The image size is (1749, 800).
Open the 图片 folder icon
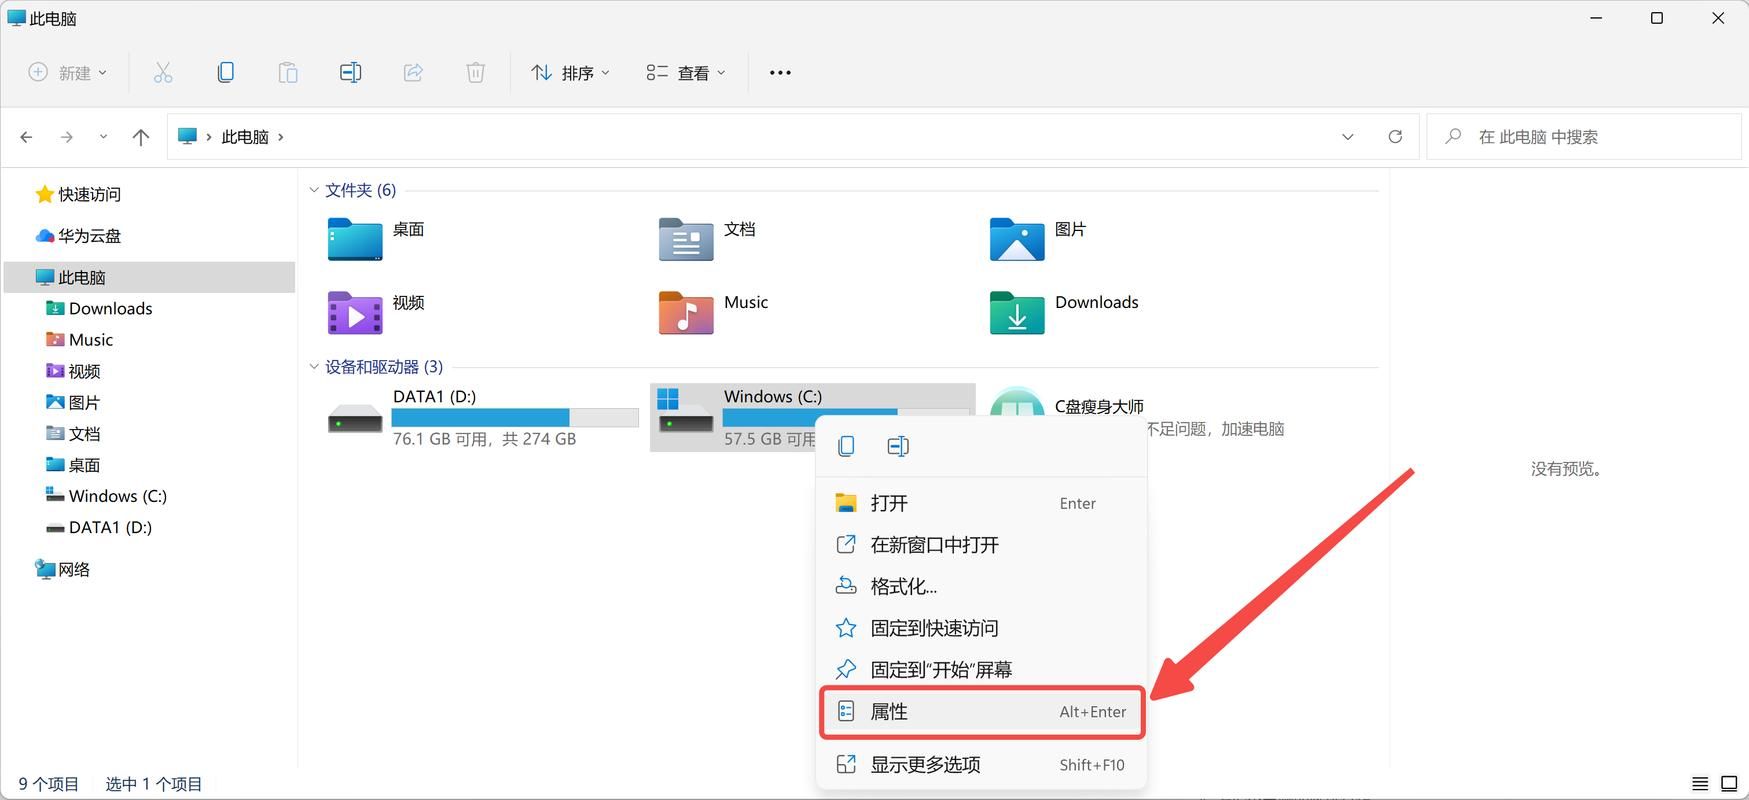[1017, 240]
